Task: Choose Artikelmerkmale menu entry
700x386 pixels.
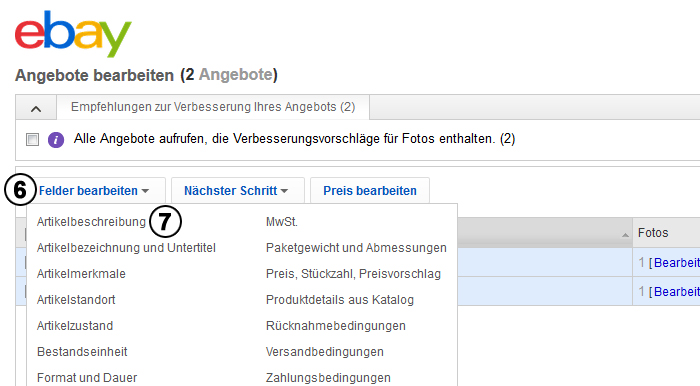Action: point(81,274)
